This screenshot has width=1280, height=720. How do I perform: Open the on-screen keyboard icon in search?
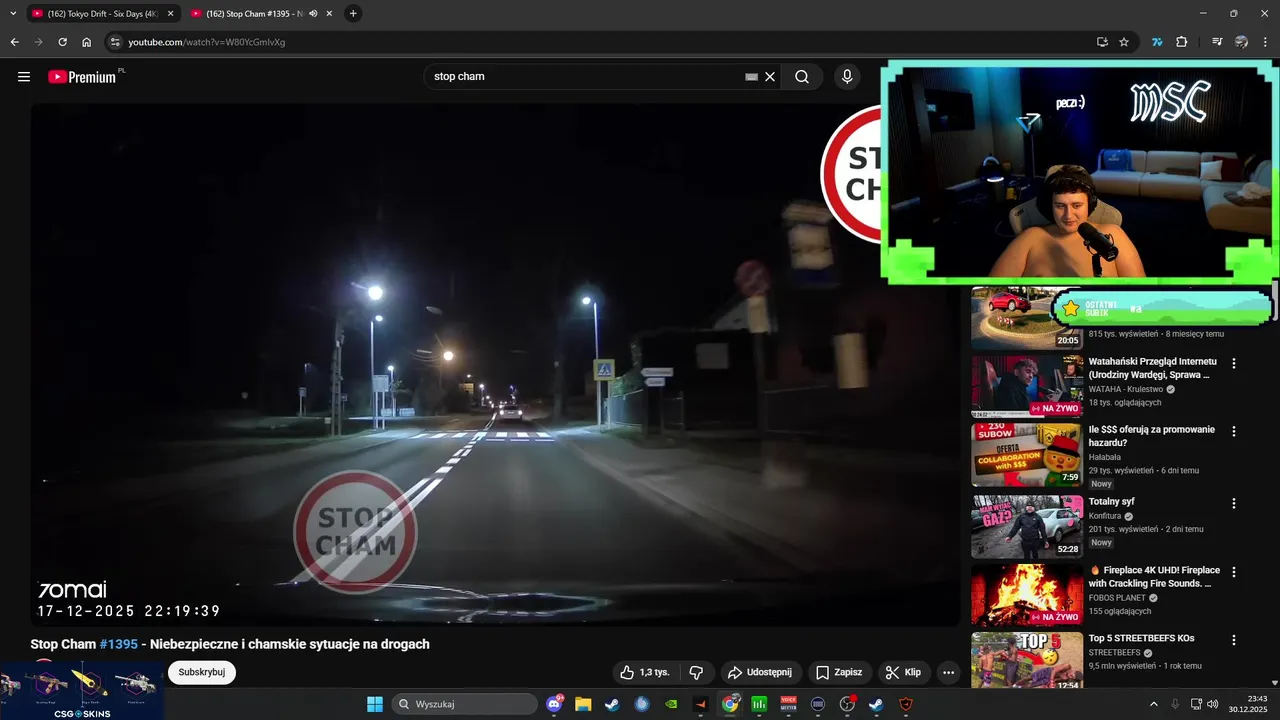[x=752, y=77]
